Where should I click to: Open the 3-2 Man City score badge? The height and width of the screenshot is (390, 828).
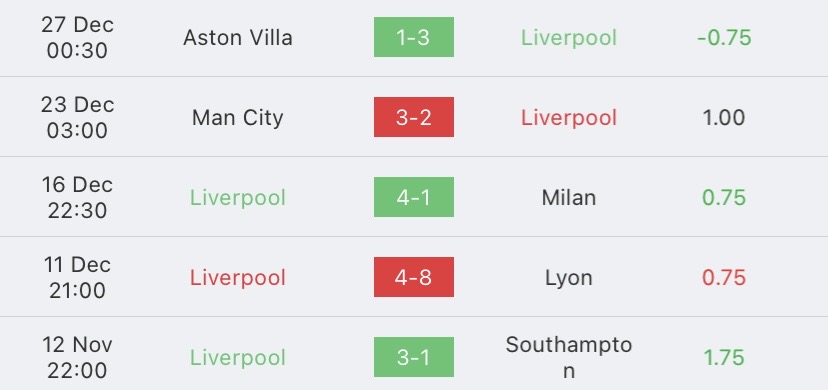coord(413,117)
